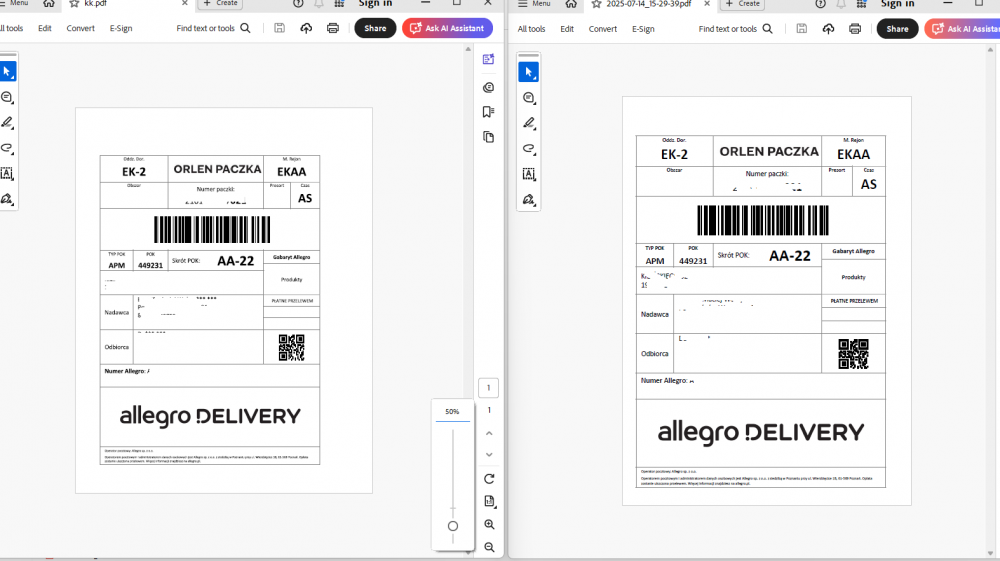This screenshot has width=1000, height=561.
Task: Click the 50% zoom value field
Action: [452, 412]
